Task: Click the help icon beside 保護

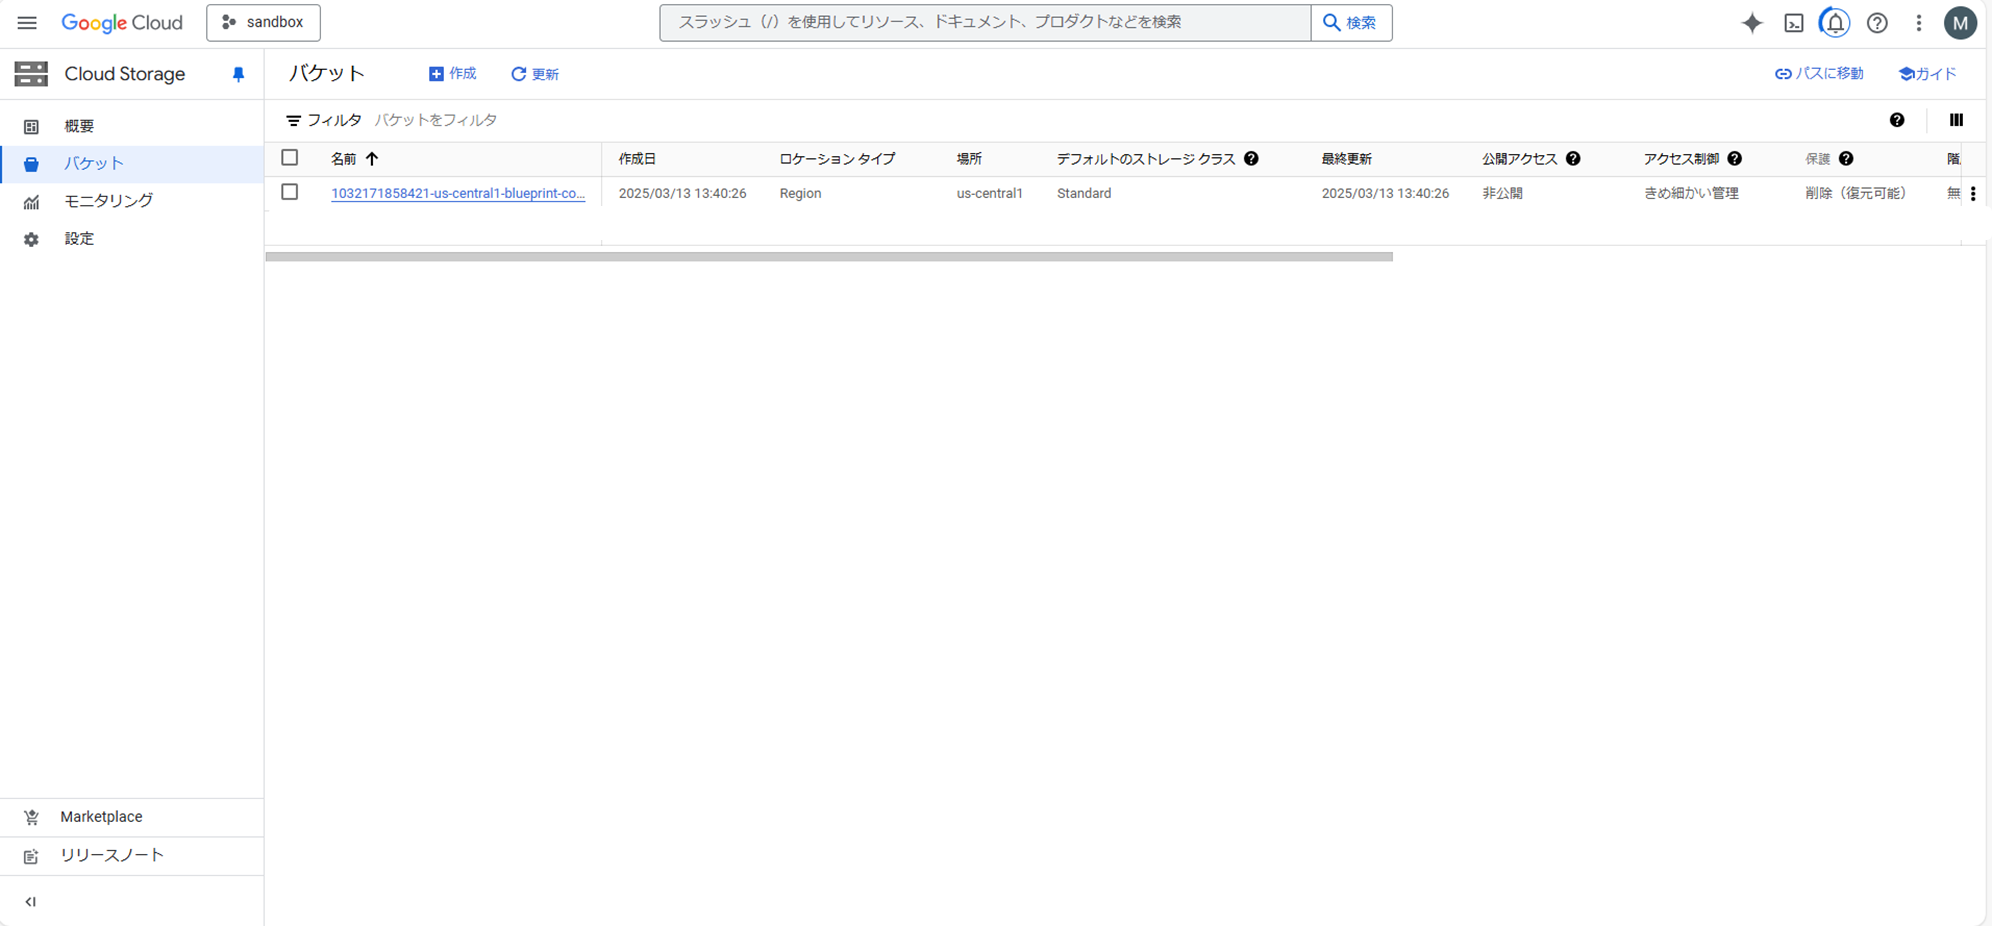Action: click(x=1846, y=159)
